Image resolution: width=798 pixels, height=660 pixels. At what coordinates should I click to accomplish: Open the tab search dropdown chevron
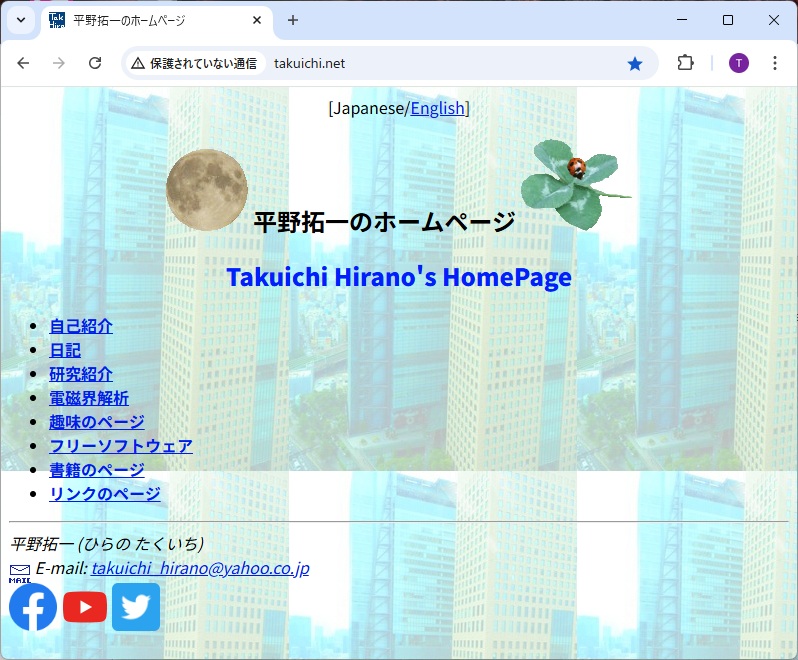(x=21, y=20)
